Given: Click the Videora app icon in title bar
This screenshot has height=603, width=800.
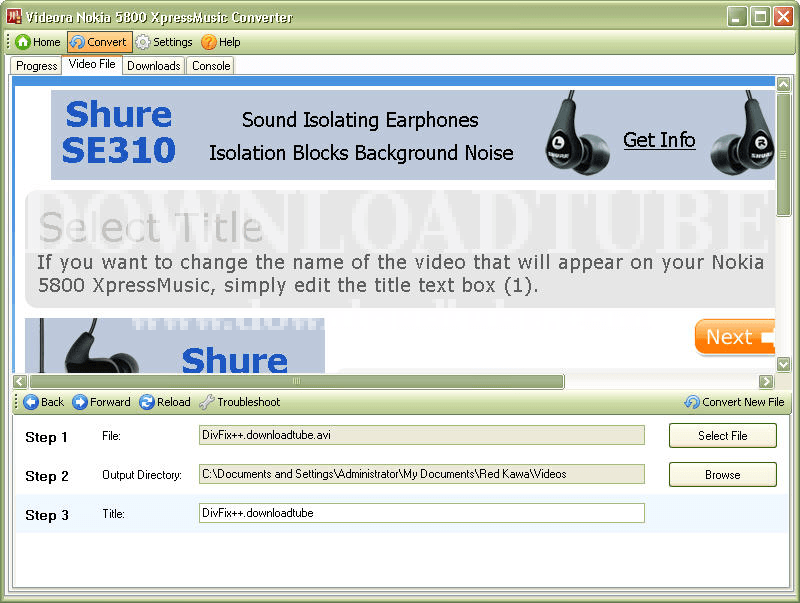Looking at the screenshot, I should (x=14, y=17).
